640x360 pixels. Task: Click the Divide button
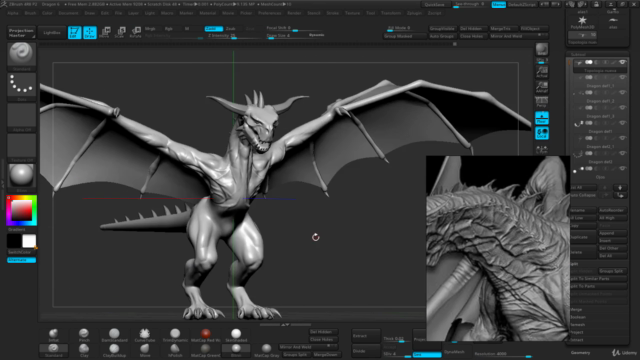click(365, 351)
